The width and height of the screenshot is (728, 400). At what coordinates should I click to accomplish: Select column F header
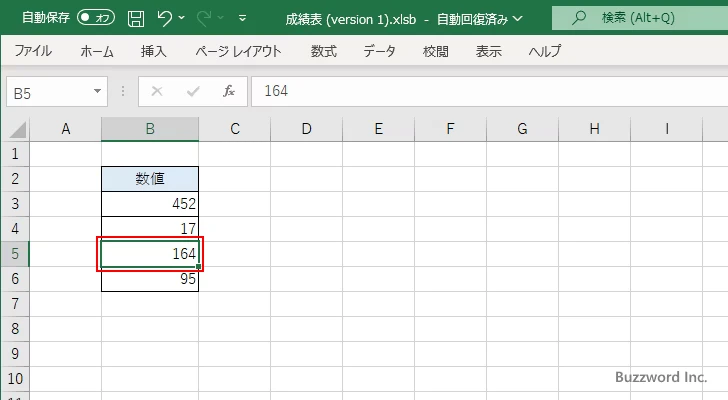click(451, 129)
